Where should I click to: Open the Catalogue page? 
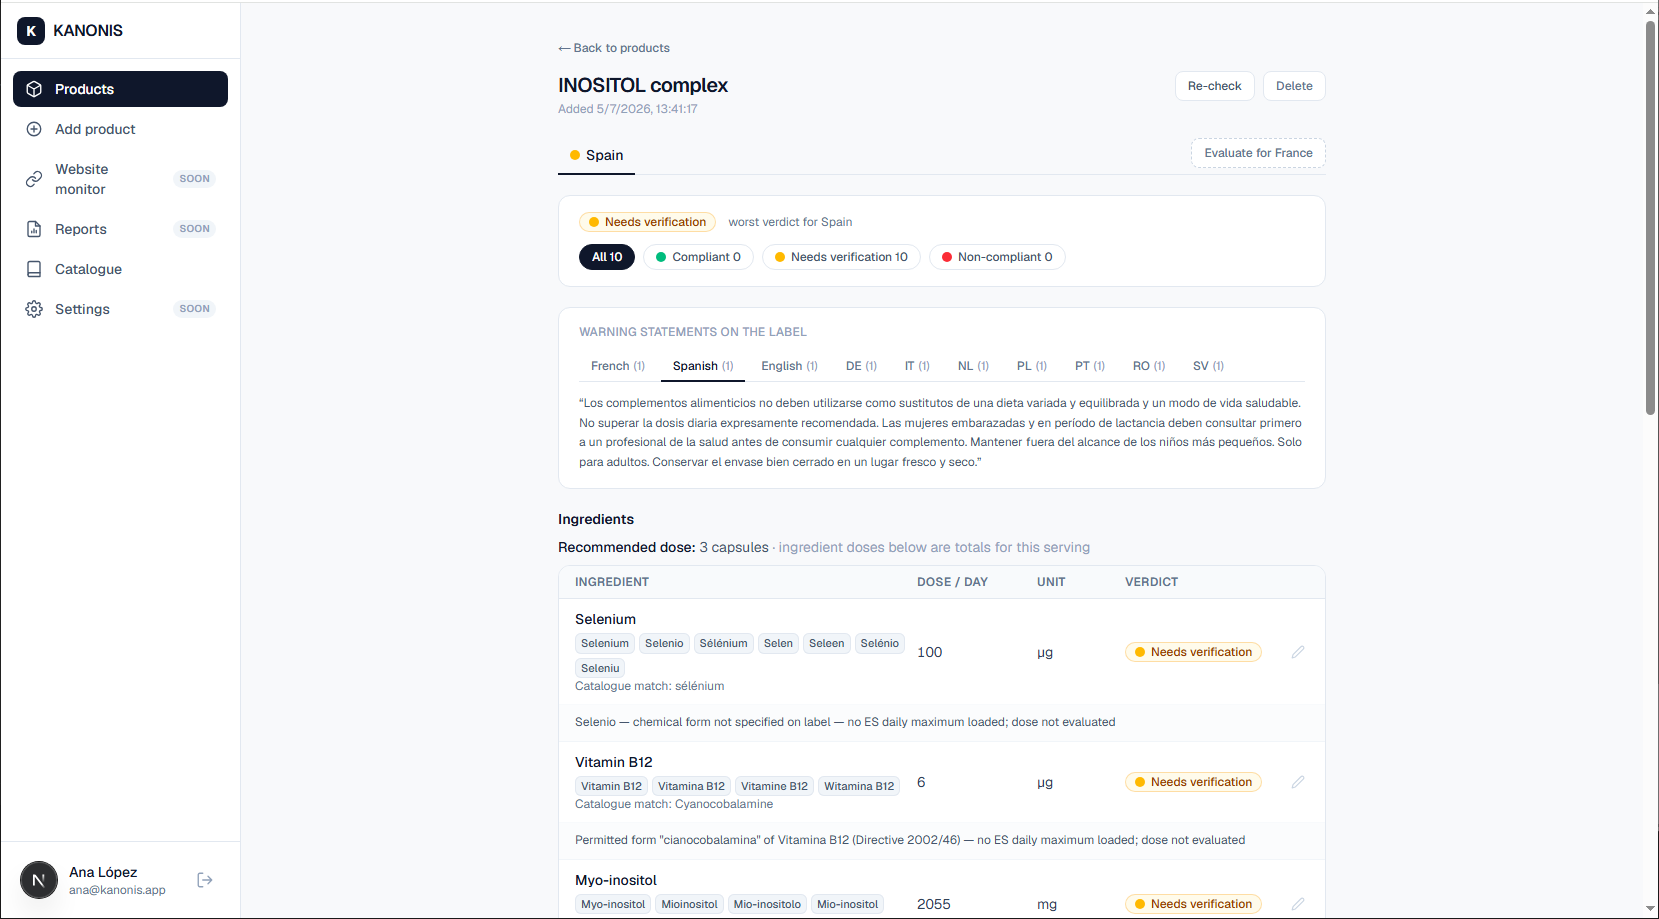tap(120, 269)
